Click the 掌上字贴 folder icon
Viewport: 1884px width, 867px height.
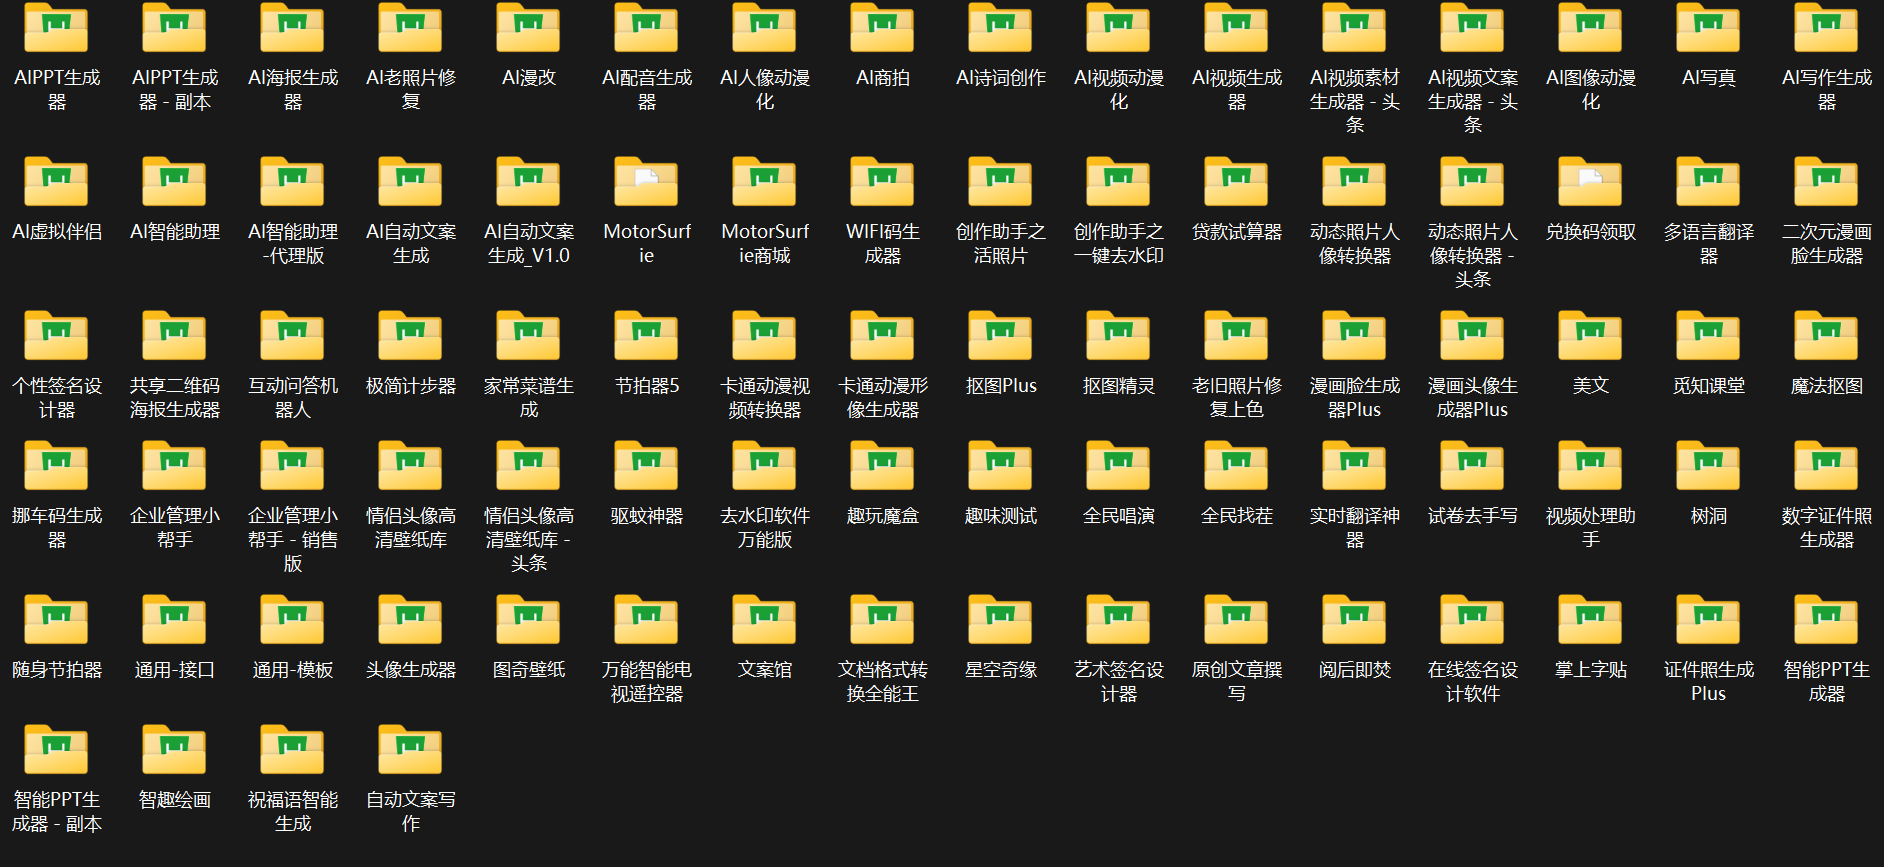coord(1590,620)
